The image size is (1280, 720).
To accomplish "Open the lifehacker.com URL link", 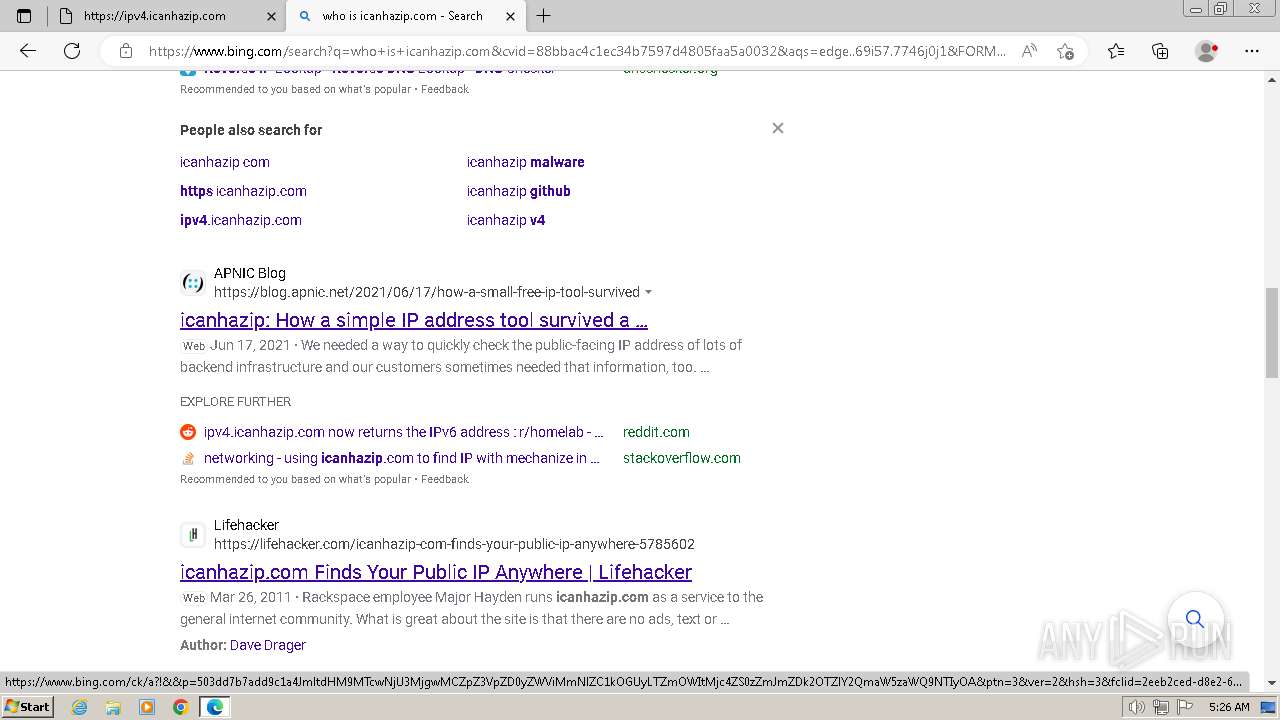I will pyautogui.click(x=454, y=544).
